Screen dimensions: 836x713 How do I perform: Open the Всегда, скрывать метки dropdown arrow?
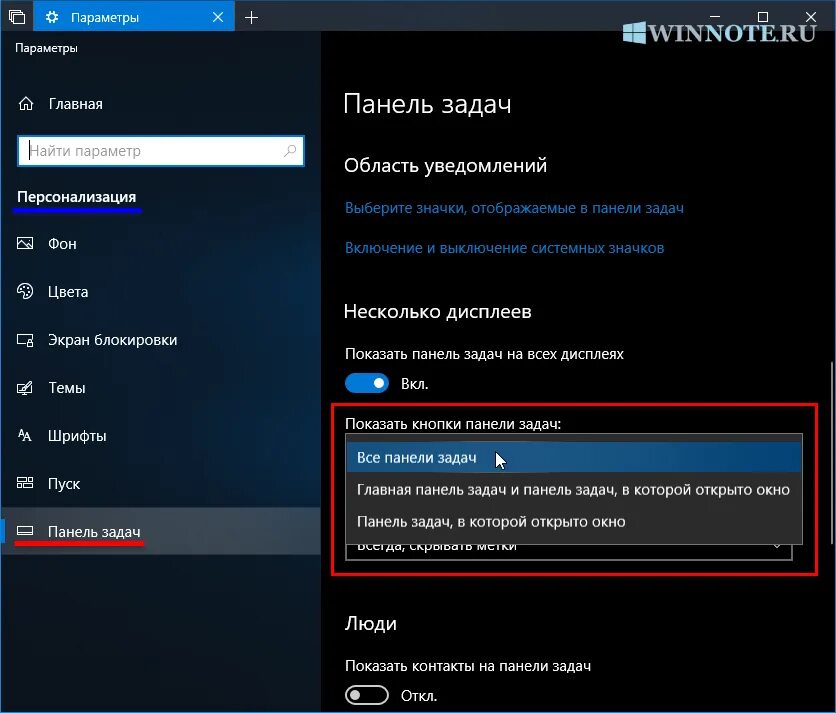click(x=777, y=547)
